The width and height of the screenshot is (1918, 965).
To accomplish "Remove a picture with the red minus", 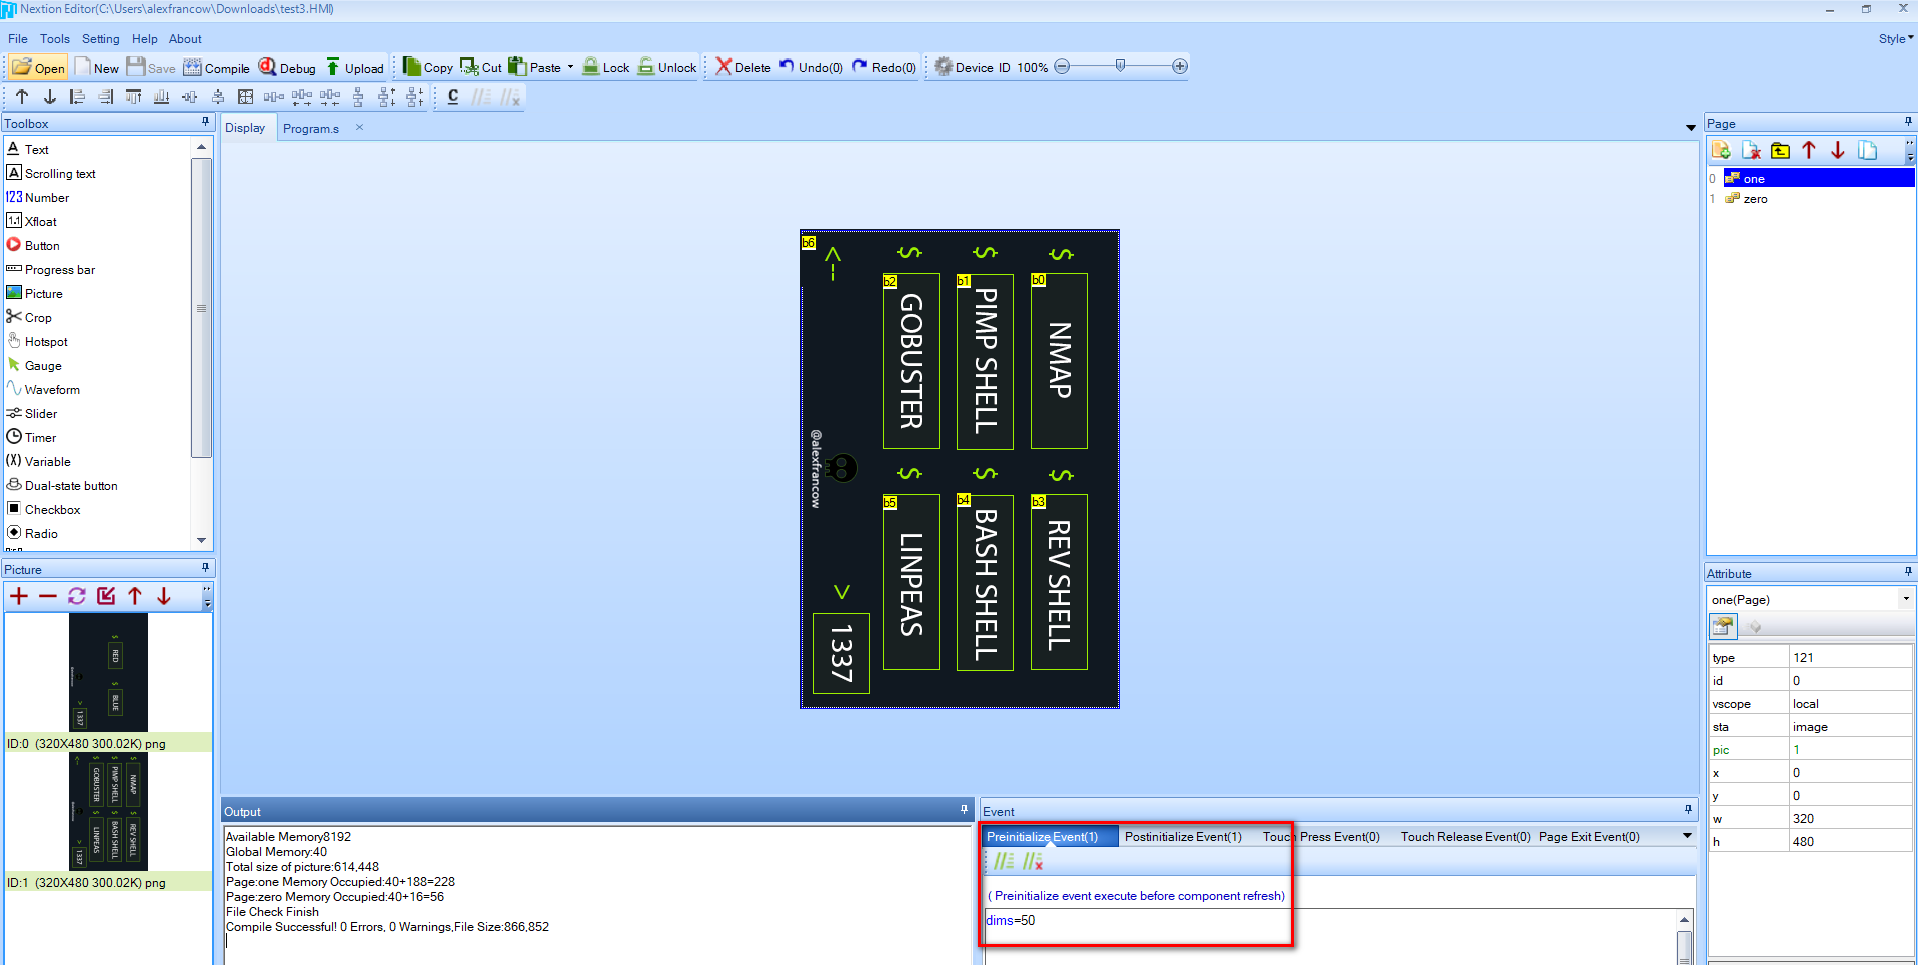I will coord(48,596).
